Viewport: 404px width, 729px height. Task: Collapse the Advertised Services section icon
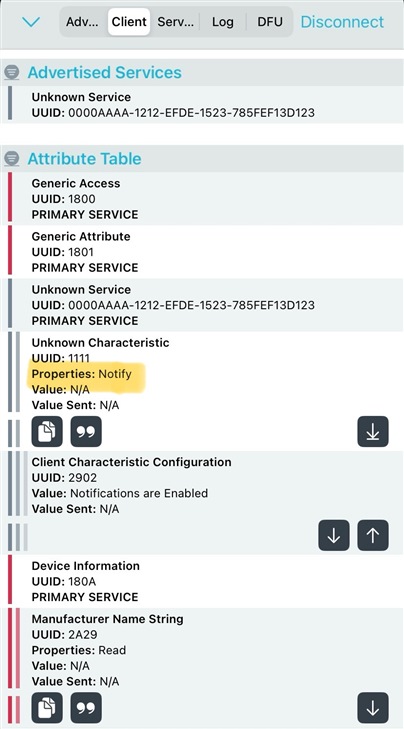pyautogui.click(x=12, y=73)
